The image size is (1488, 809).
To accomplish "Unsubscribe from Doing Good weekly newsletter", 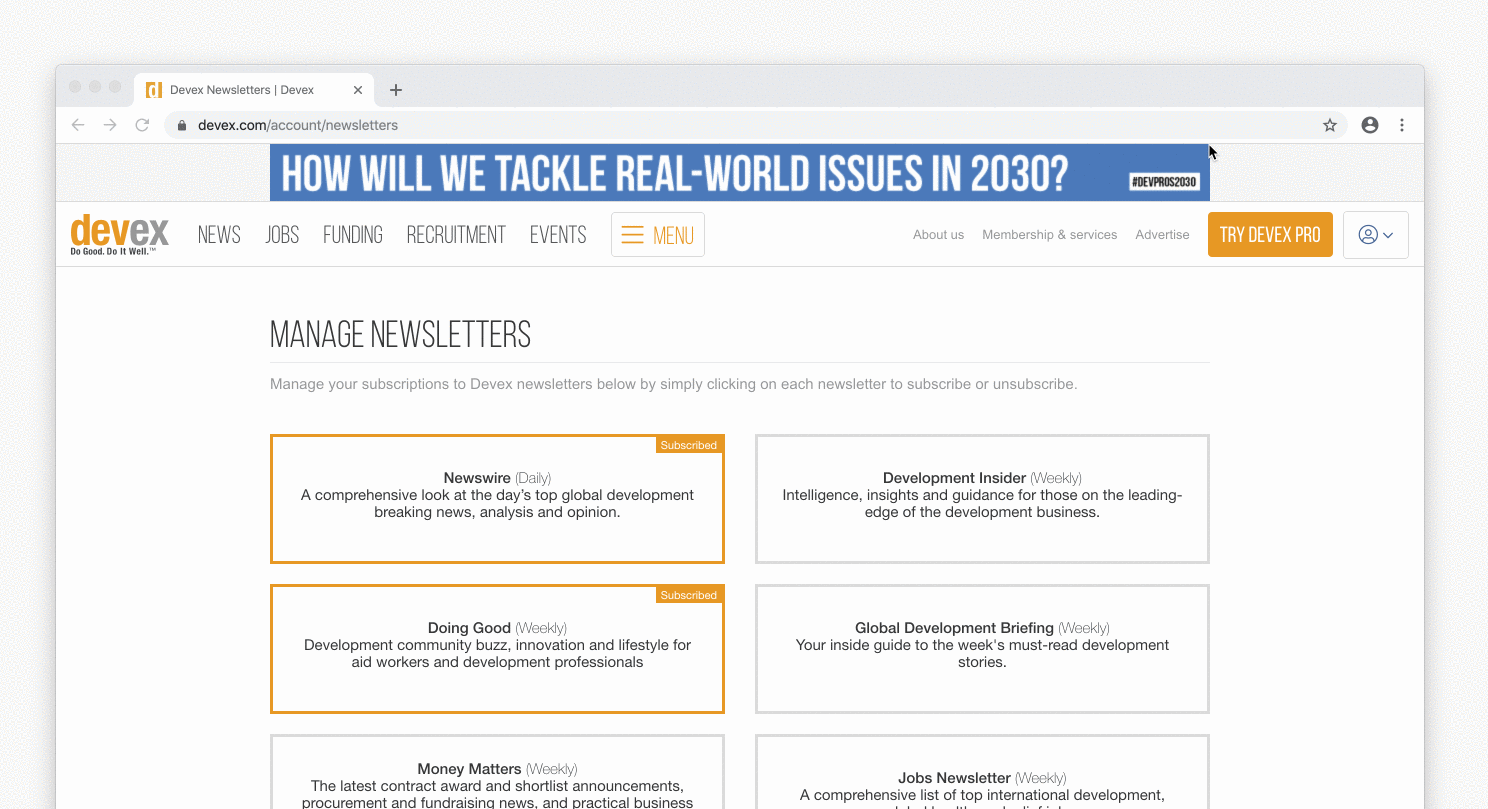I will coord(497,649).
